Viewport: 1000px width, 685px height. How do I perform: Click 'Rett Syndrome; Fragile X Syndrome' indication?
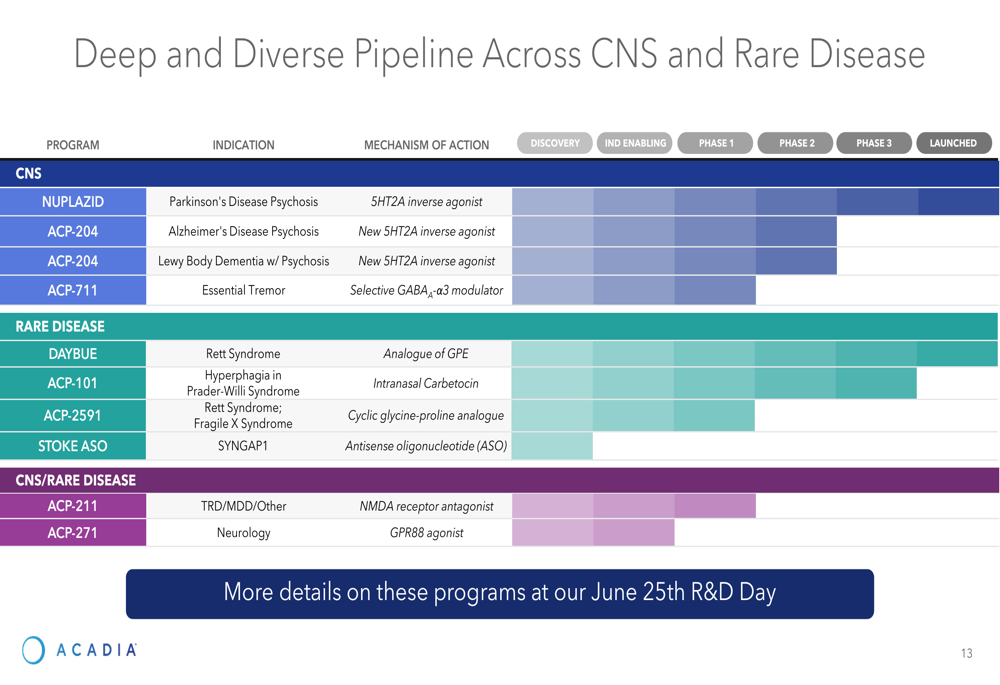point(243,416)
